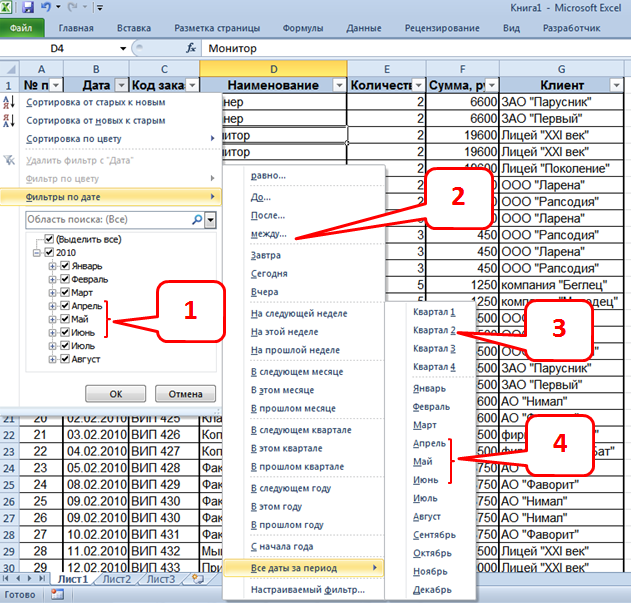Open the Name Box dropdown arrow
Image resolution: width=631 pixels, height=603 pixels.
pyautogui.click(x=123, y=48)
